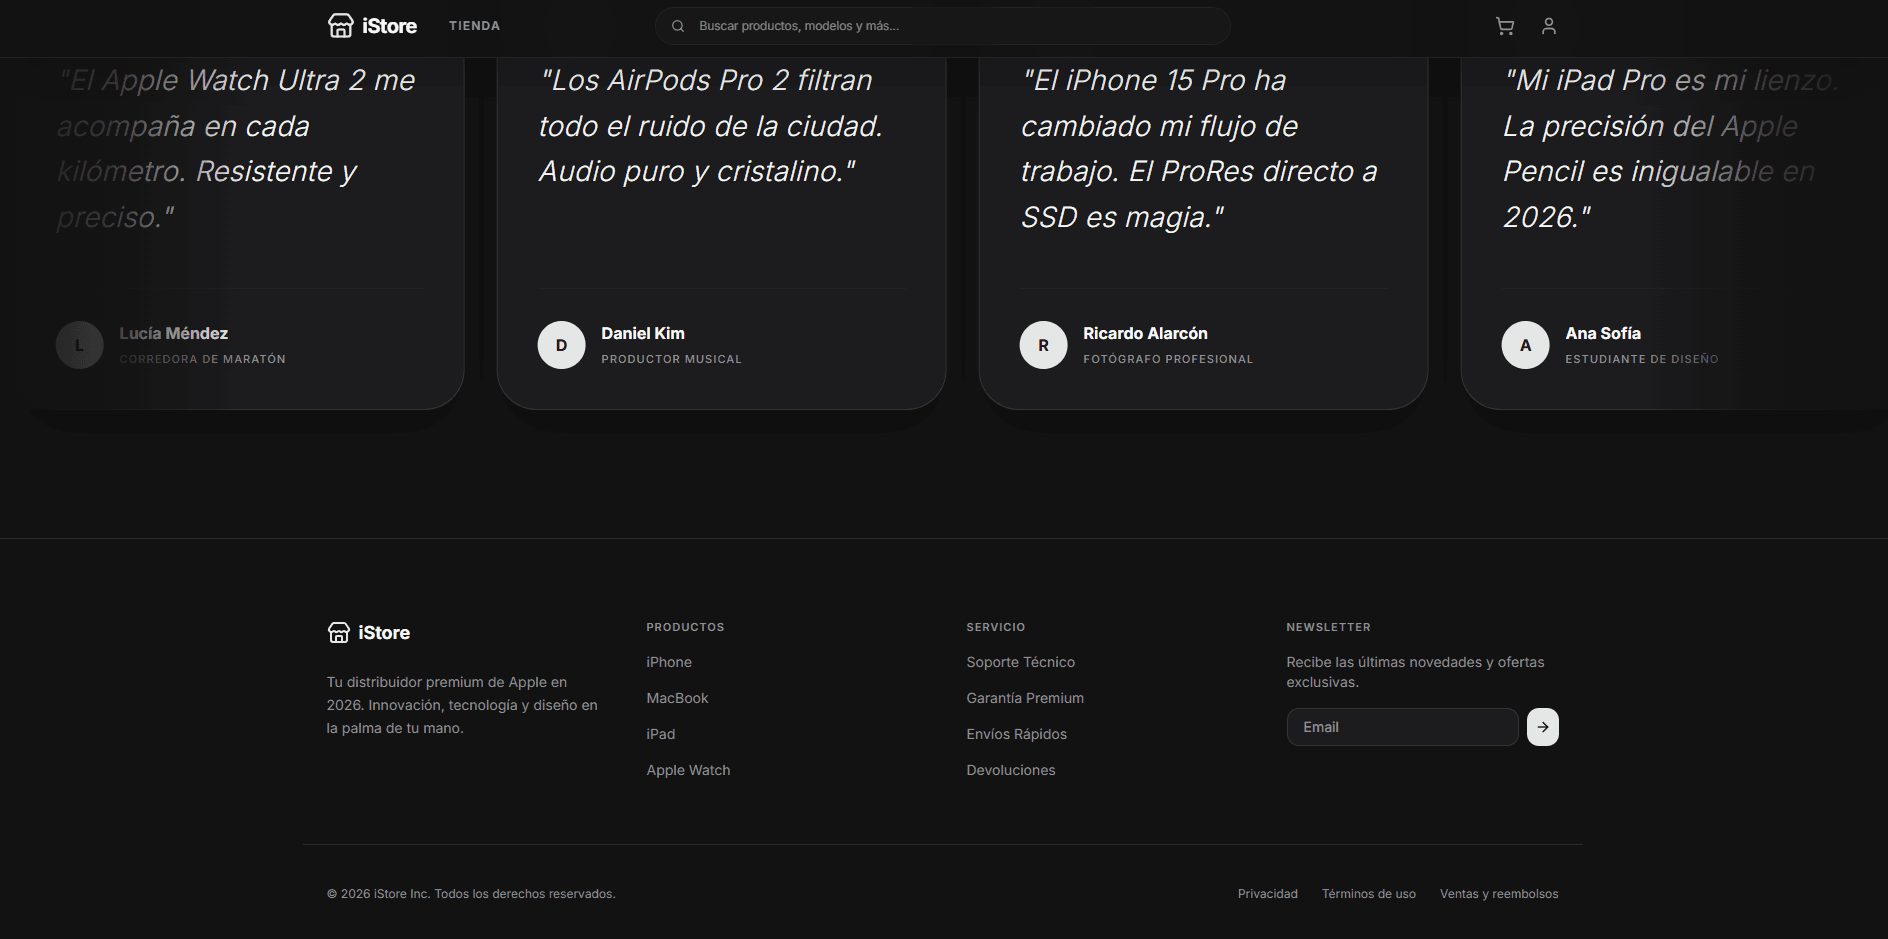The height and width of the screenshot is (939, 1888).
Task: Click the PRODUCTOS footer heading
Action: 685,627
